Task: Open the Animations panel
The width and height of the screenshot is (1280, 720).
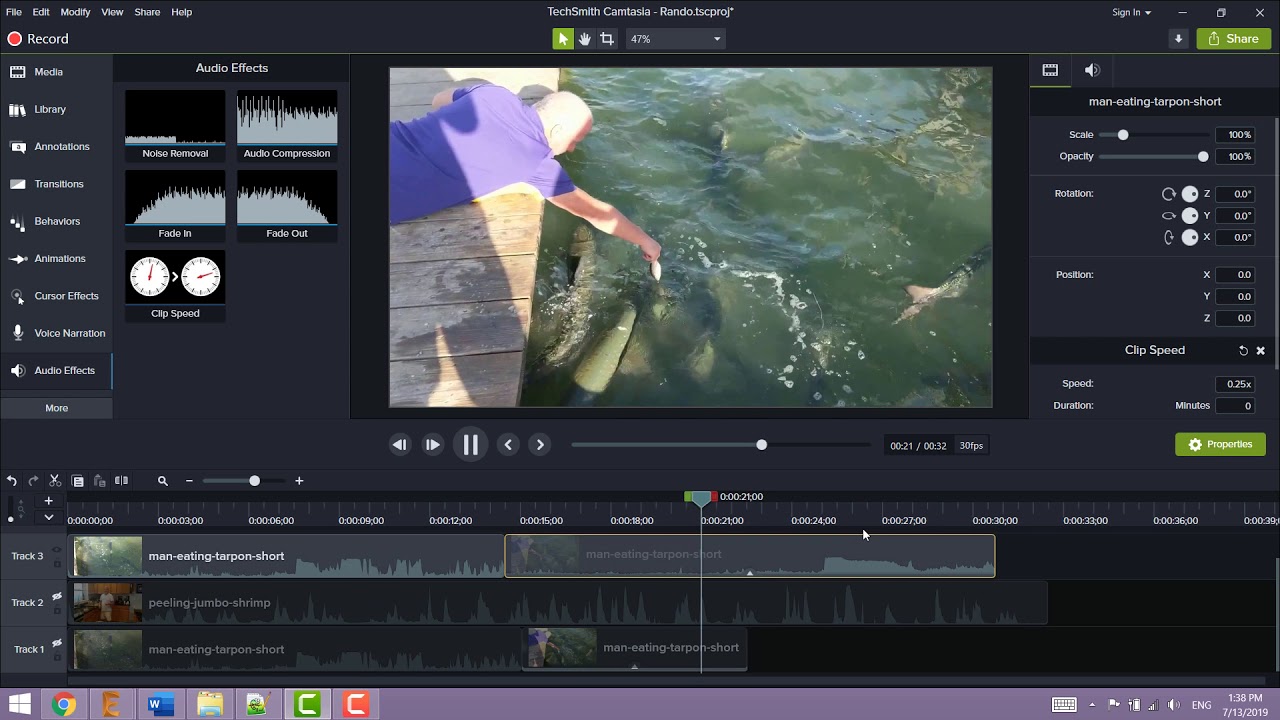Action: (x=56, y=258)
